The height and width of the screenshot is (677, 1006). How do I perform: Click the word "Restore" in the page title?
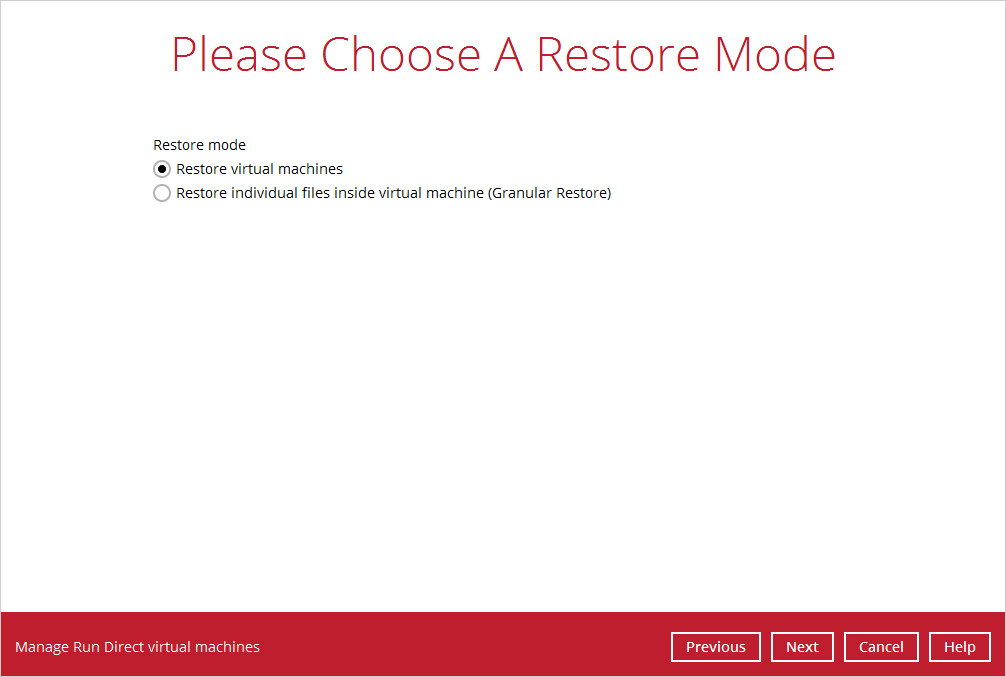[x=619, y=55]
